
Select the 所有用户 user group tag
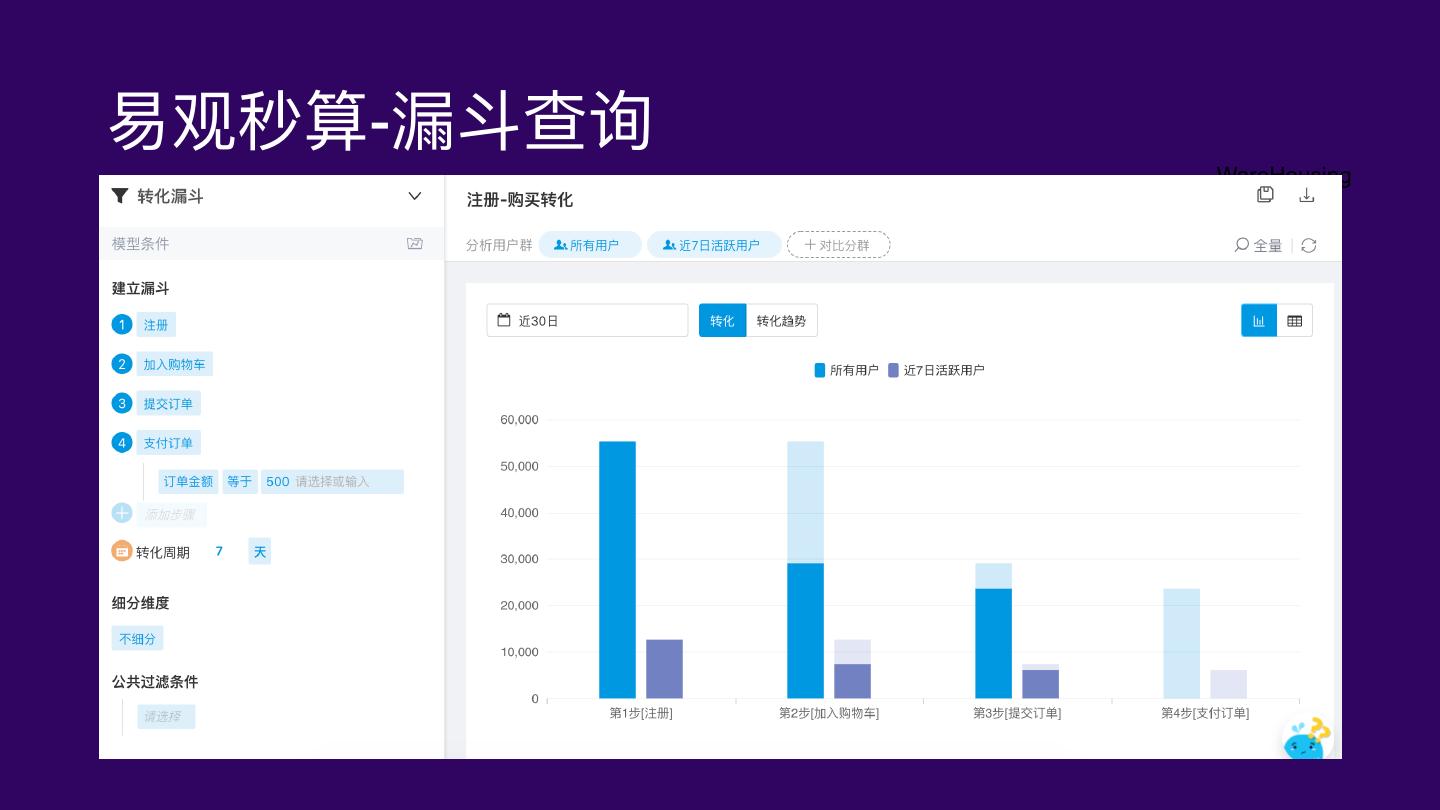590,245
